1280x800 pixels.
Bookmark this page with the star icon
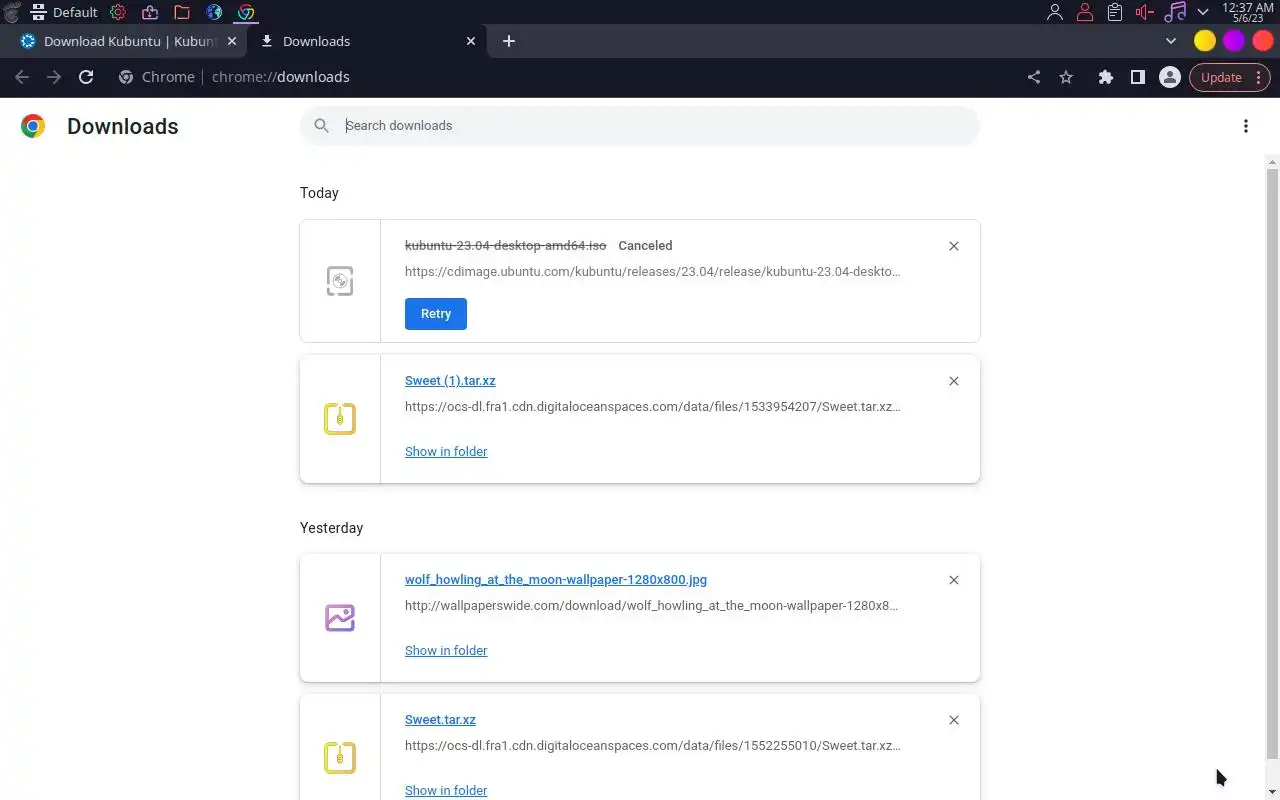(1066, 77)
